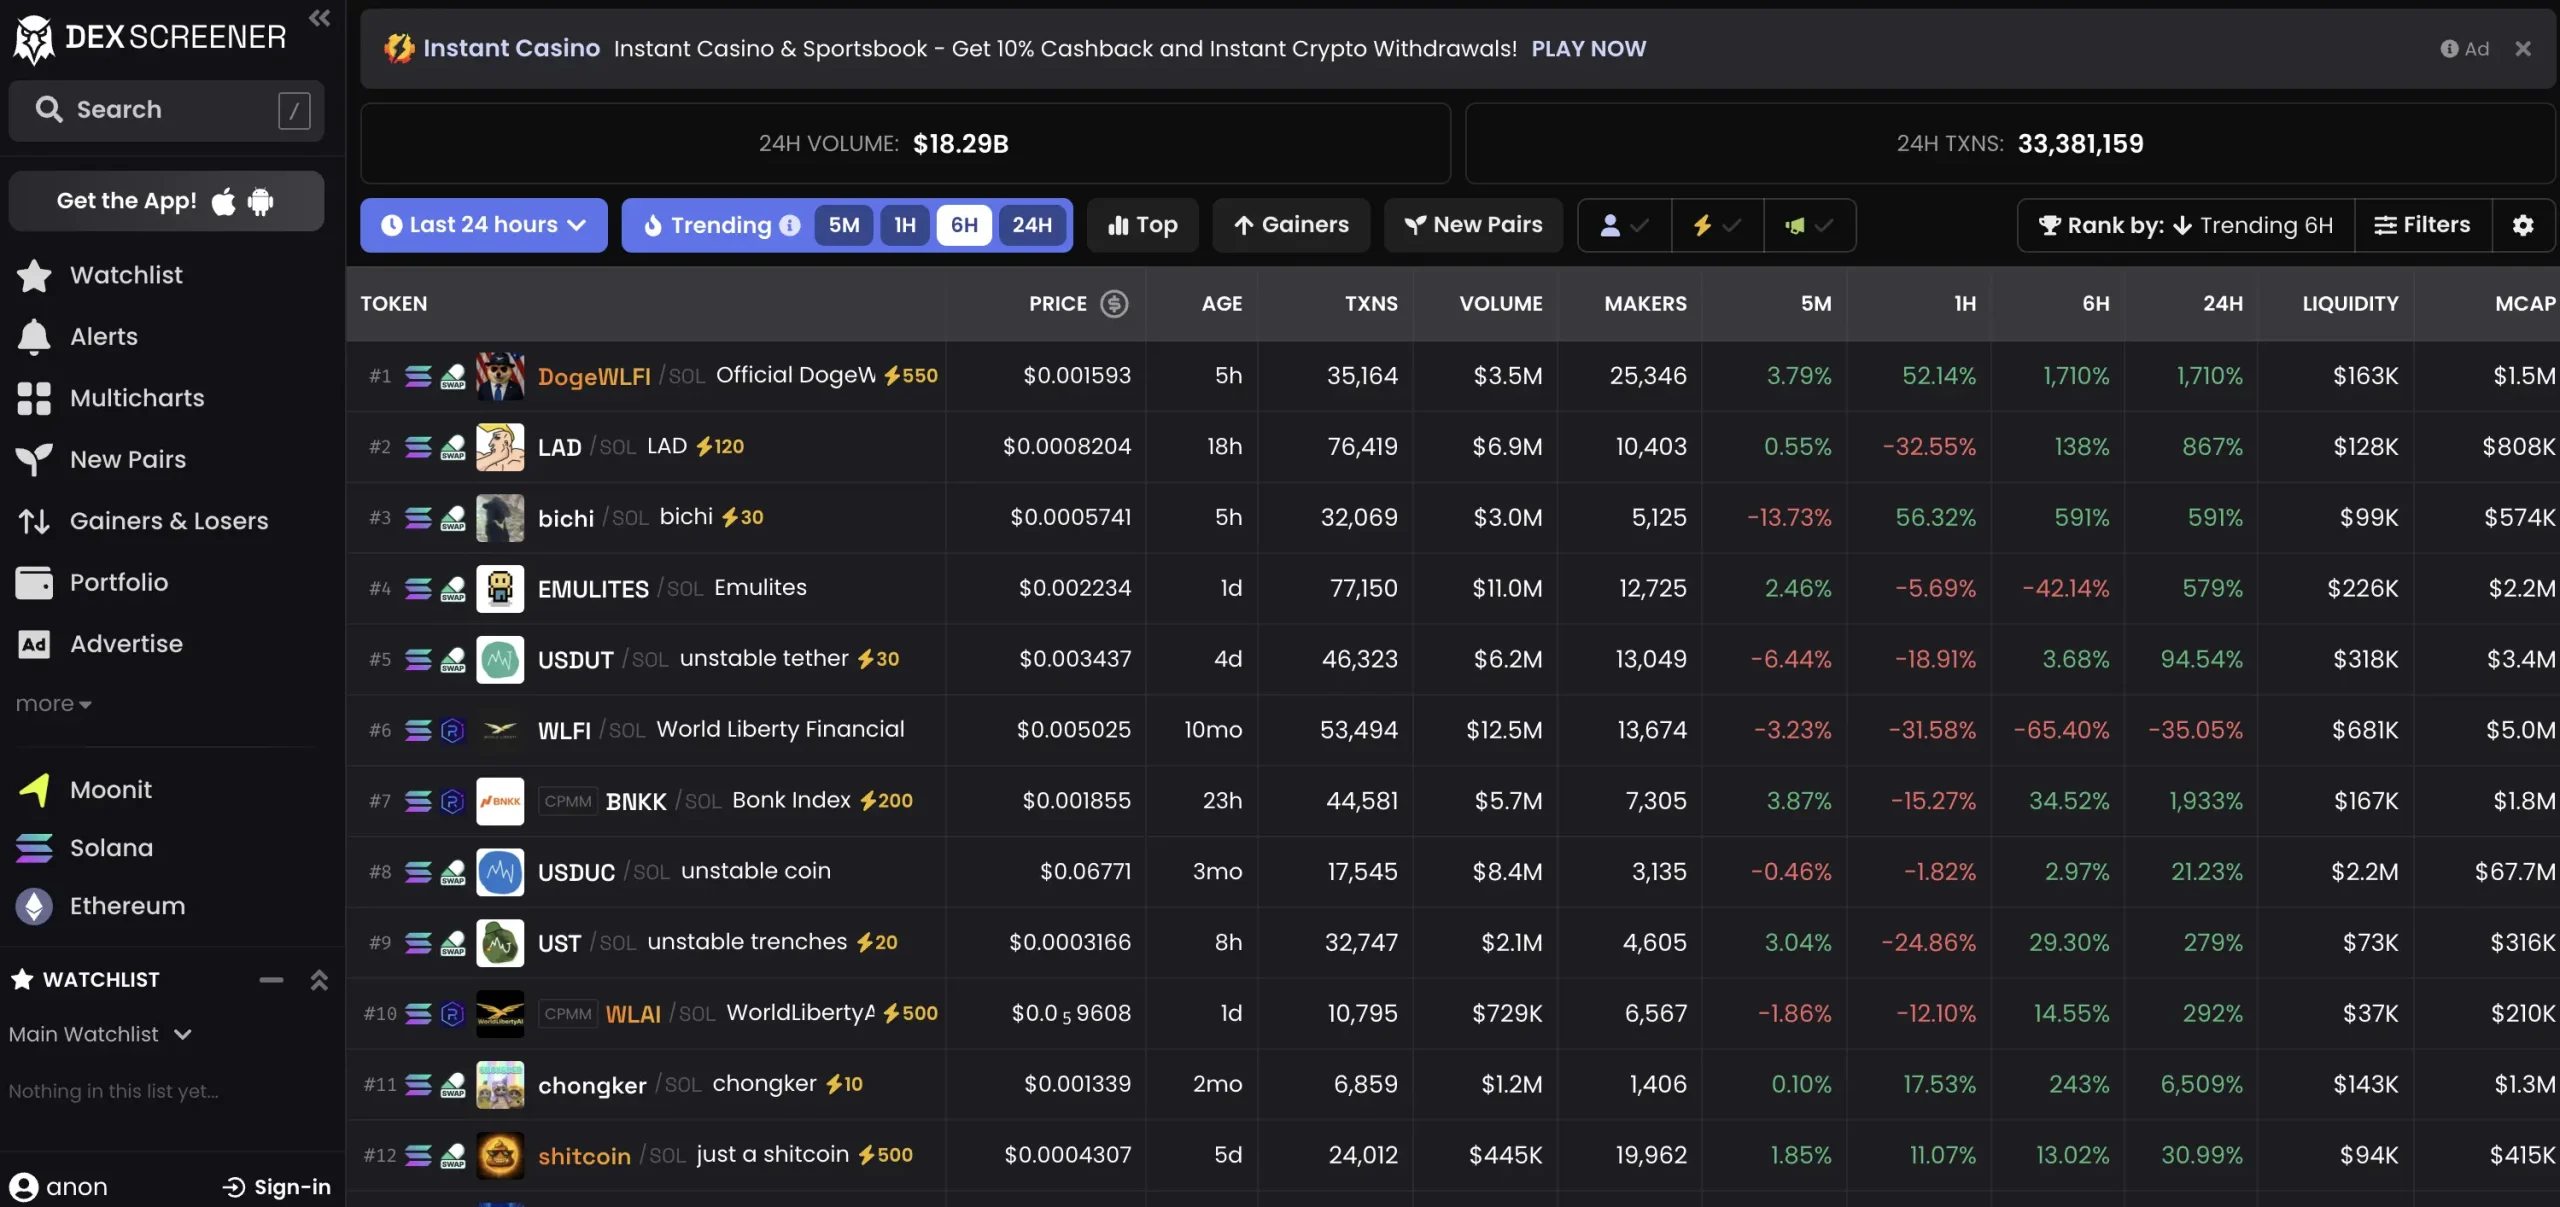2560x1207 pixels.
Task: Click the UST token icon
Action: pos(500,943)
